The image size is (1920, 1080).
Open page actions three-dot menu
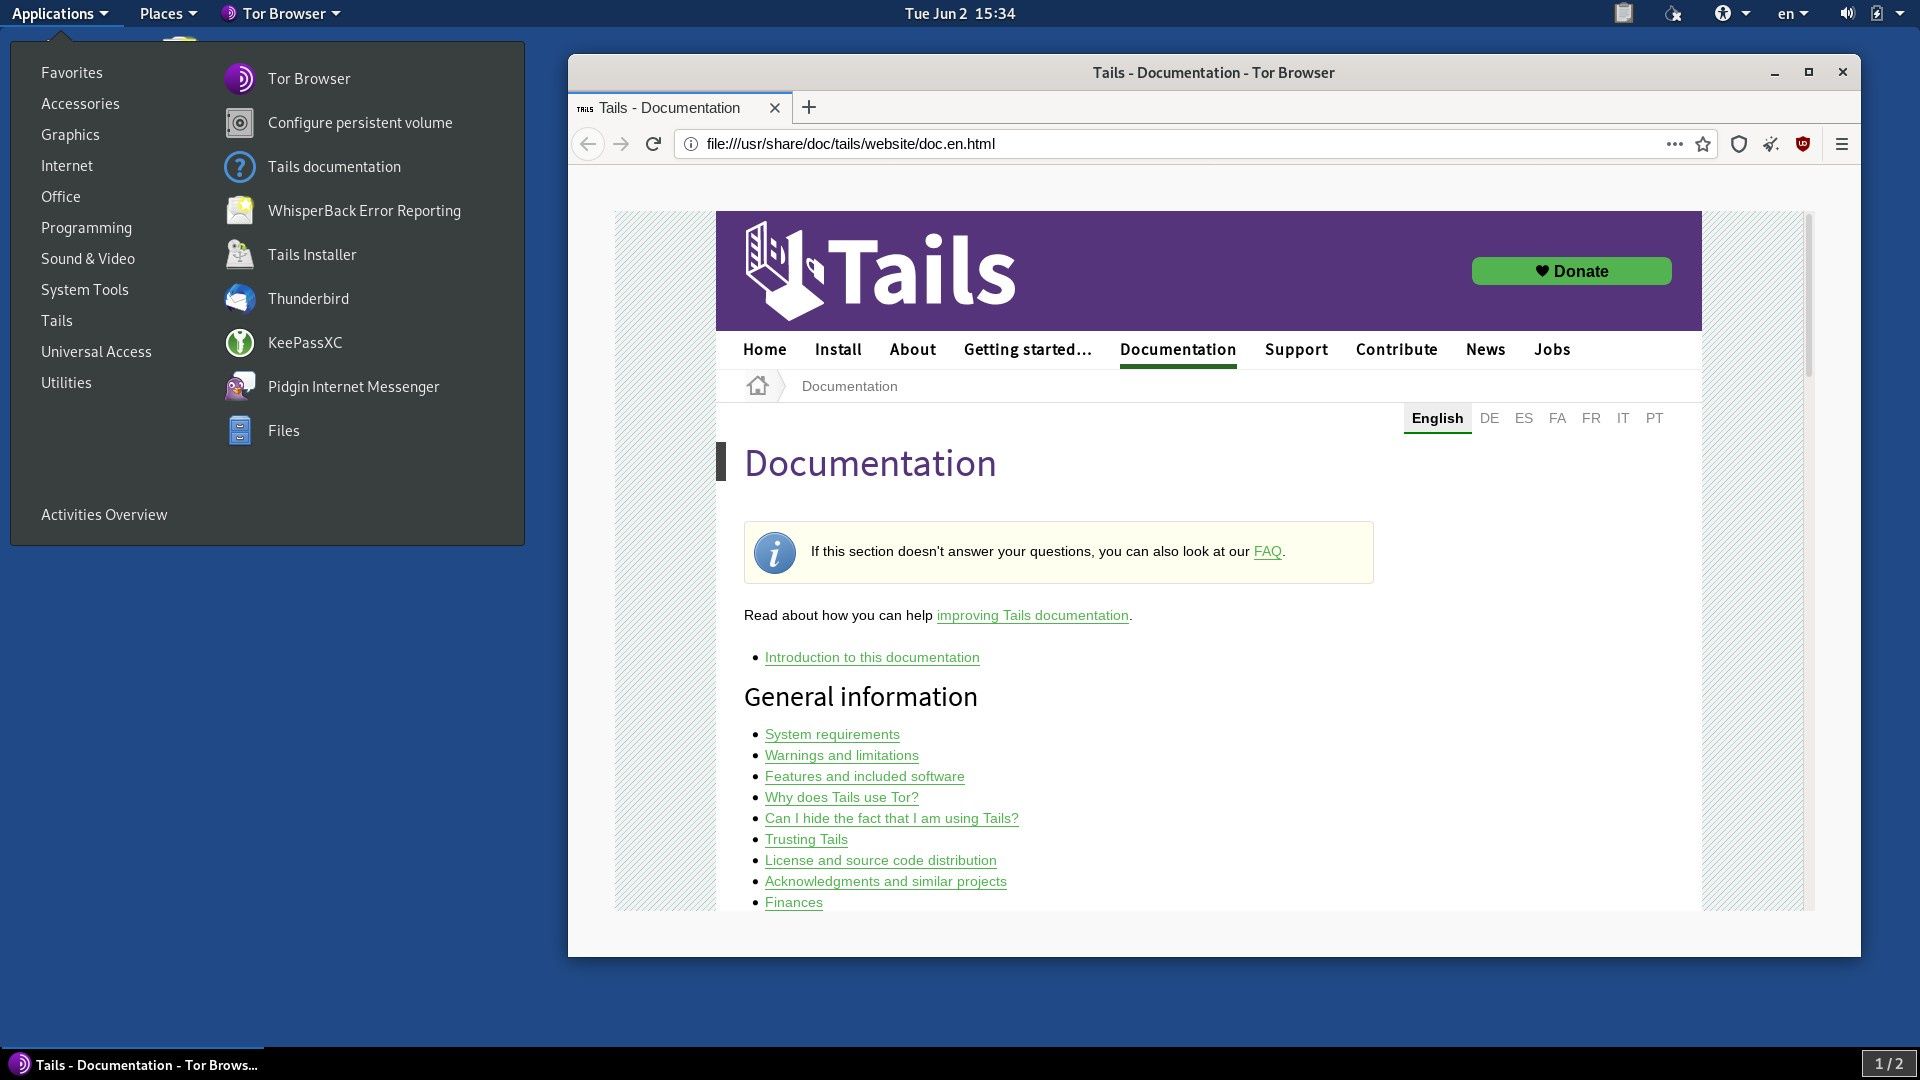tap(1674, 144)
